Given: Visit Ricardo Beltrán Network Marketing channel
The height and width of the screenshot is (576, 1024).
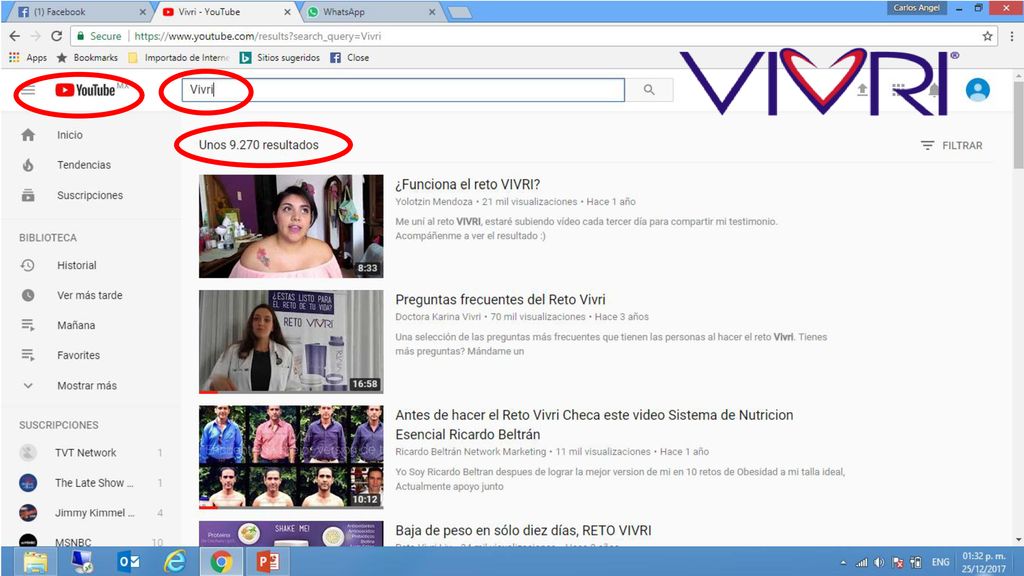Looking at the screenshot, I should pyautogui.click(x=470, y=451).
